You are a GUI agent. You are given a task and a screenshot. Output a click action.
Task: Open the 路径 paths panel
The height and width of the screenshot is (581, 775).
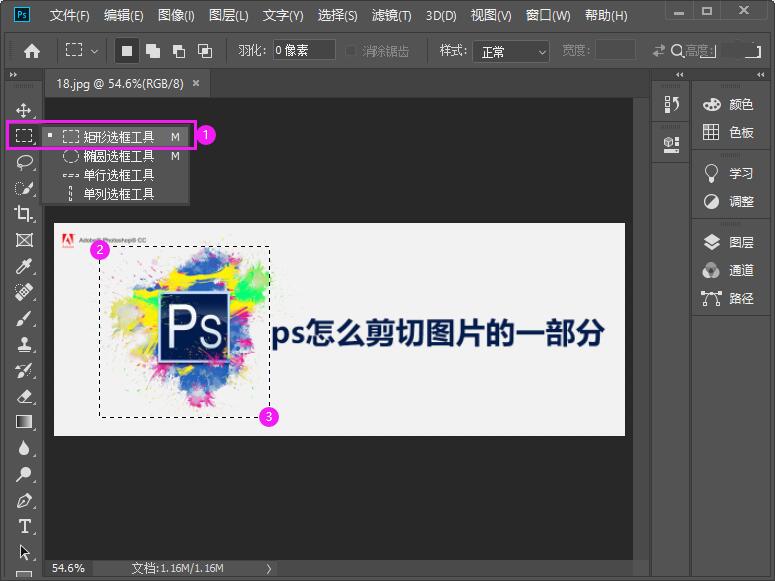tap(728, 298)
